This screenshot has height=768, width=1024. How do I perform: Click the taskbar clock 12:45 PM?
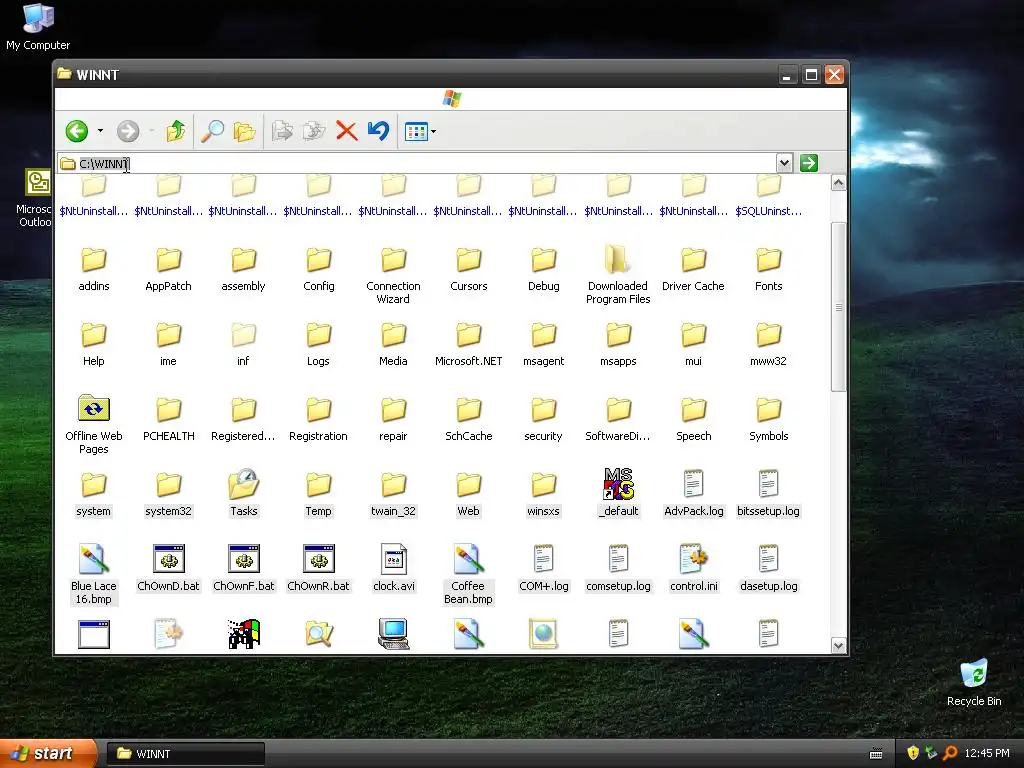pos(987,754)
